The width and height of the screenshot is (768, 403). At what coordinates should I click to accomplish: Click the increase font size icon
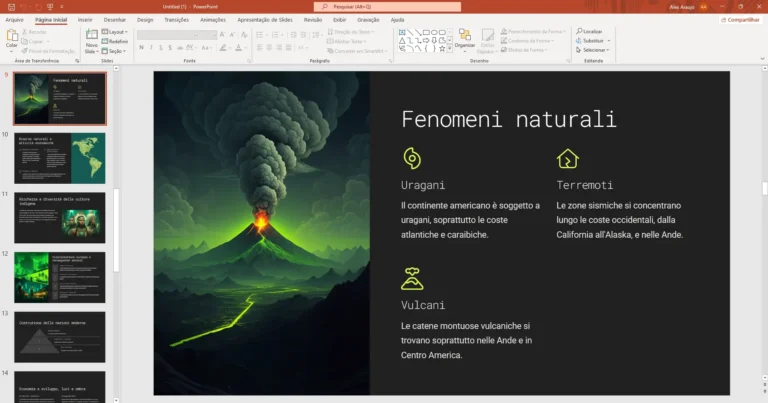[x=222, y=35]
